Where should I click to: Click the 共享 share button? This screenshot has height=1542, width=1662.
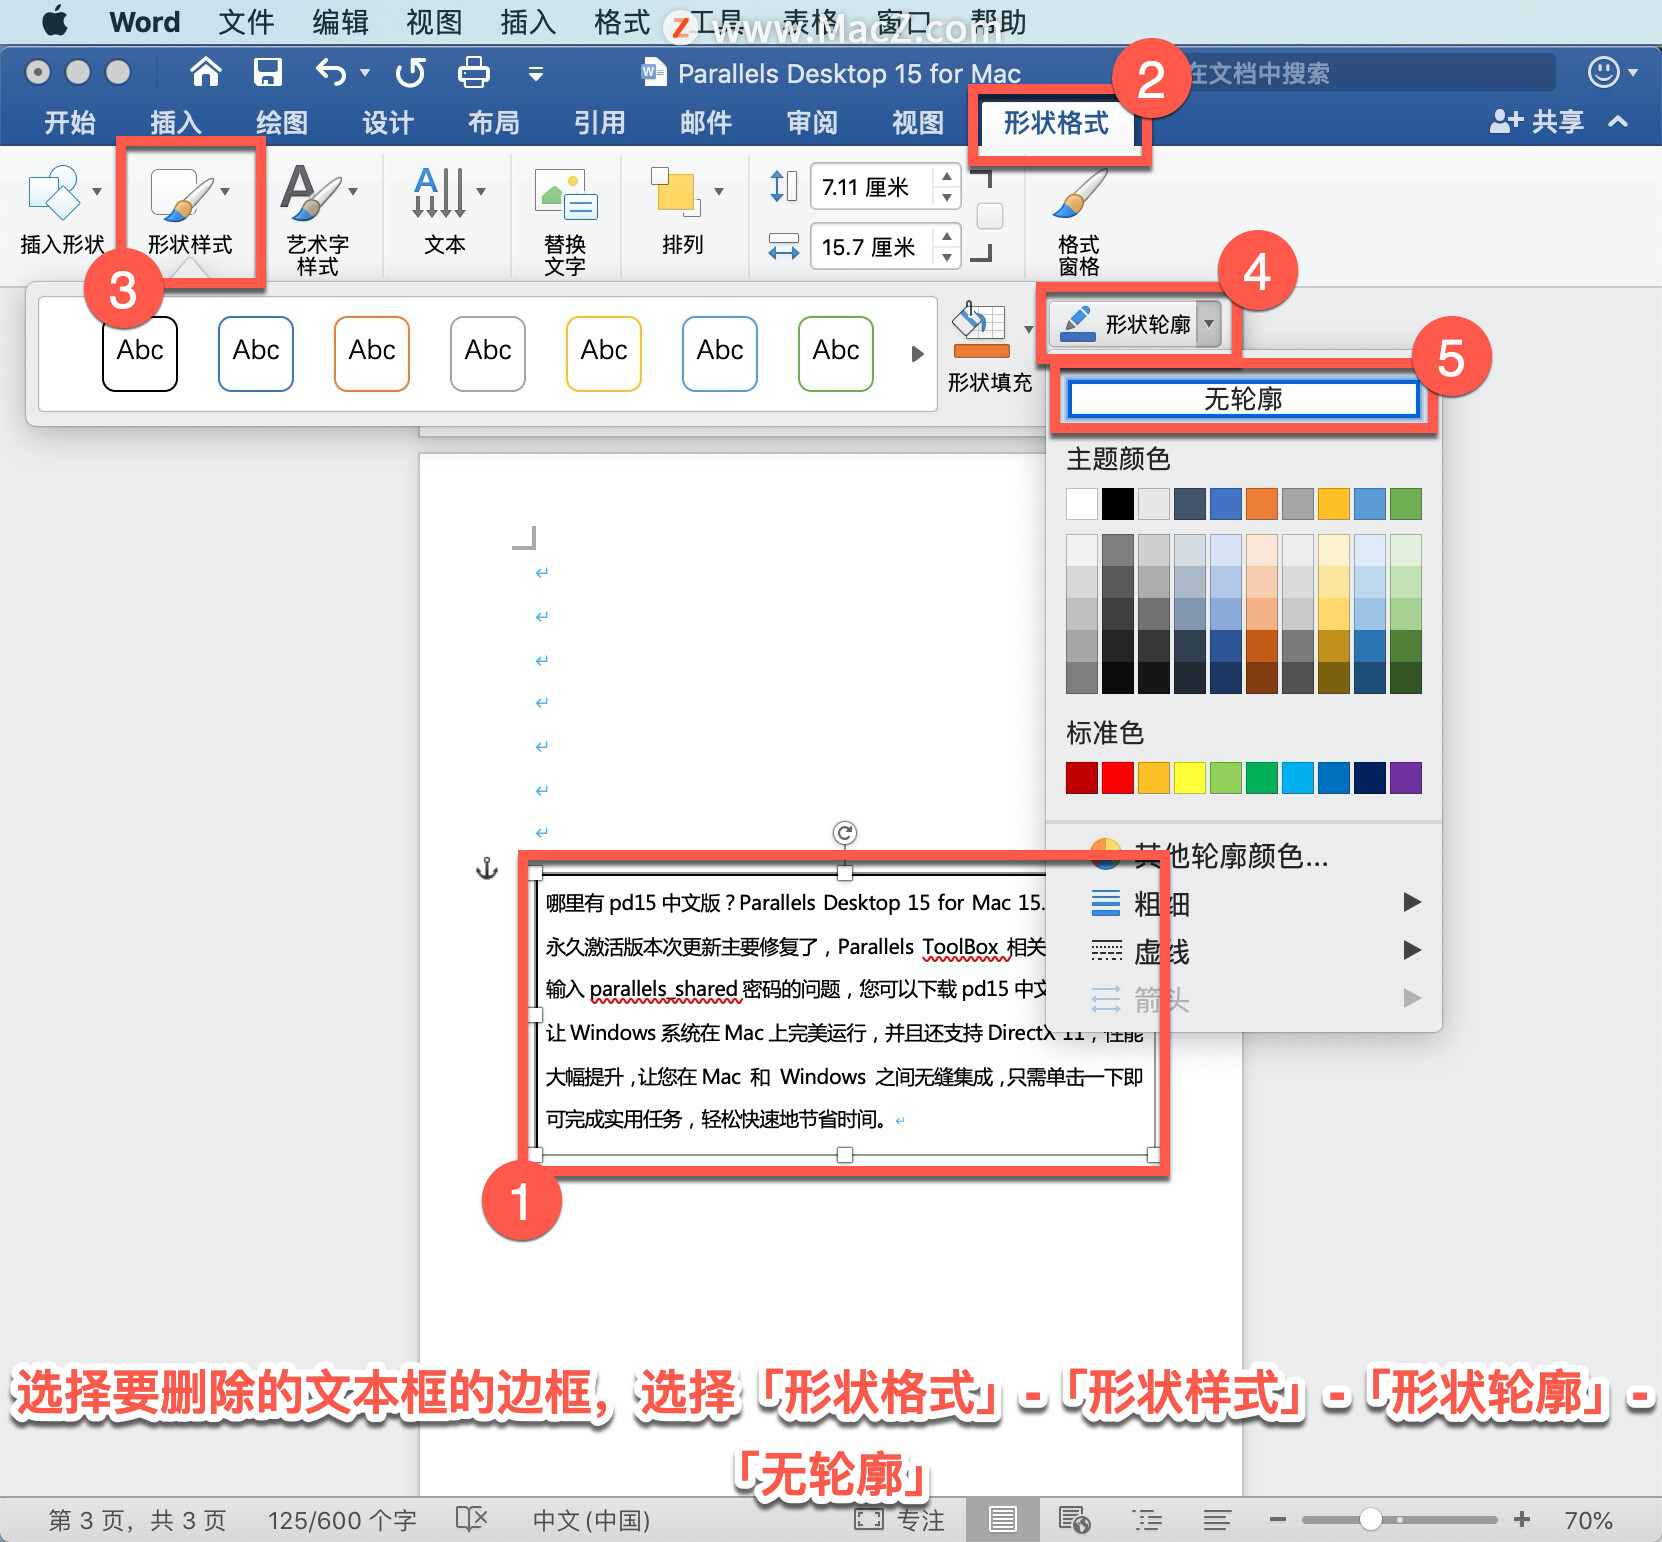[1537, 121]
